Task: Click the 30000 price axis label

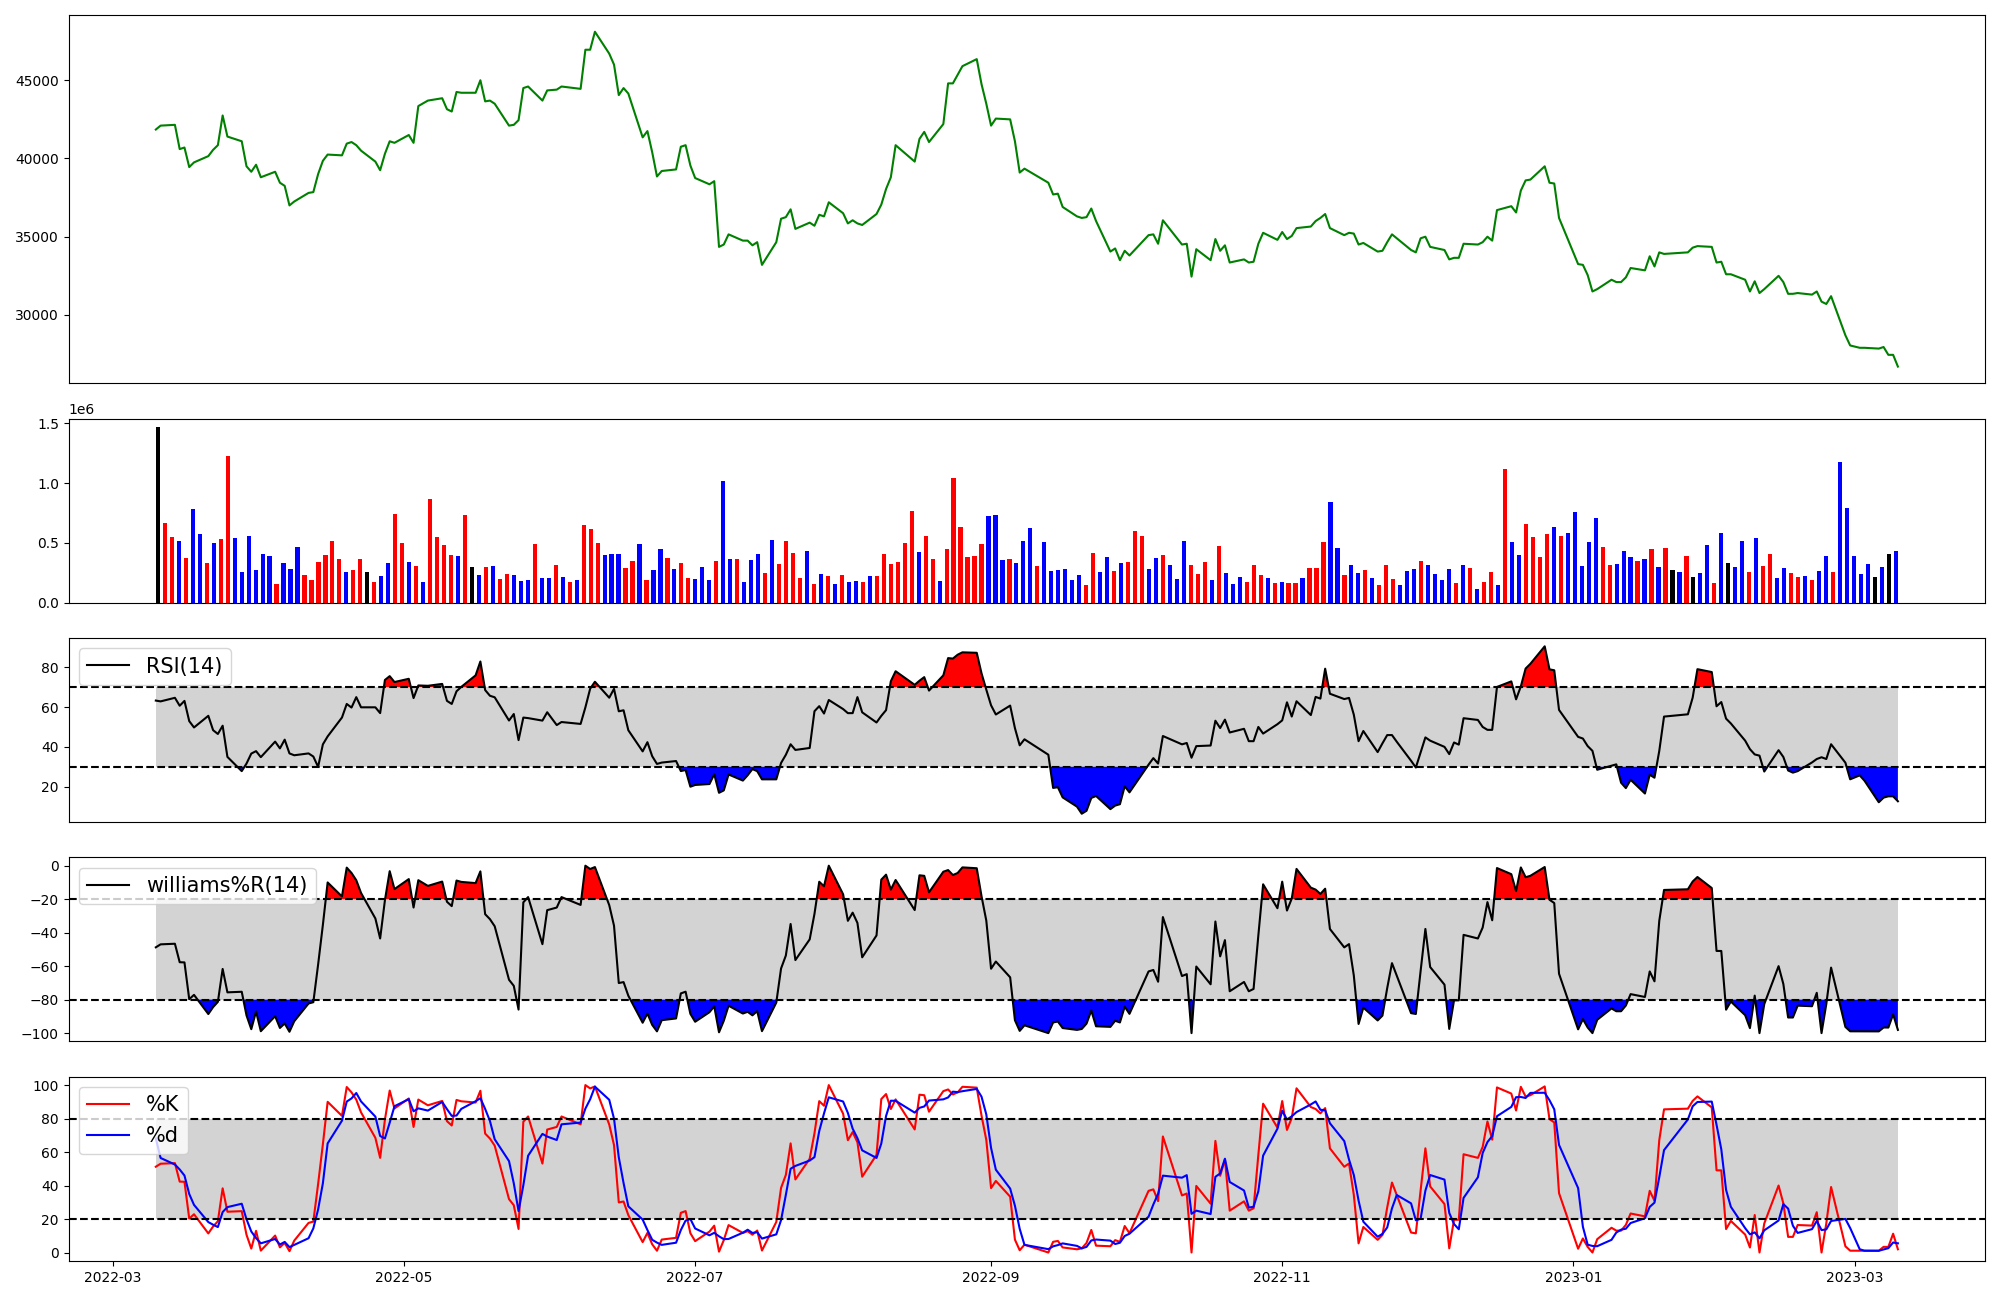Action: tap(37, 316)
